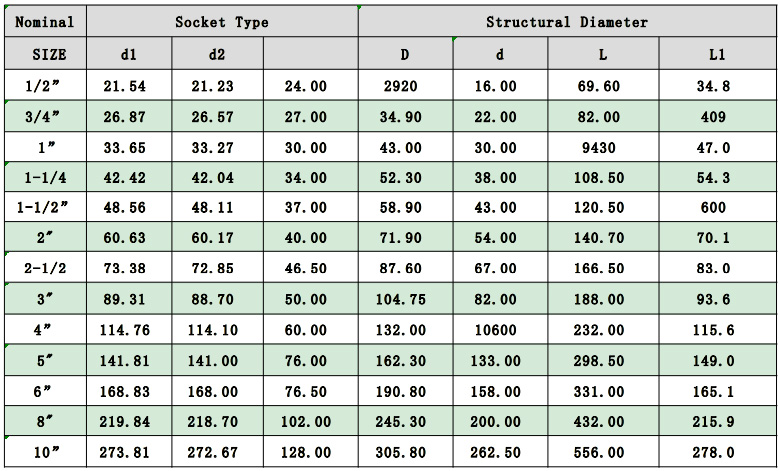Click the "L1" column header cell
The image size is (780, 471).
click(716, 55)
